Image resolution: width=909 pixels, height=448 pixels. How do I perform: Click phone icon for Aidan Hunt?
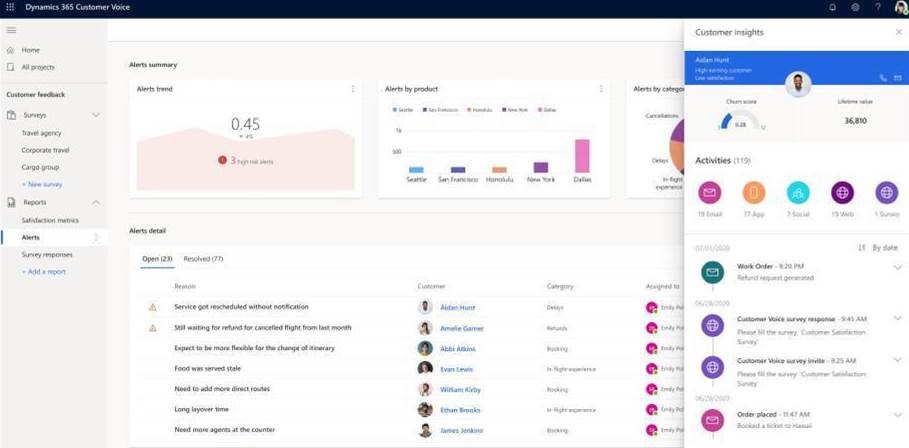883,78
